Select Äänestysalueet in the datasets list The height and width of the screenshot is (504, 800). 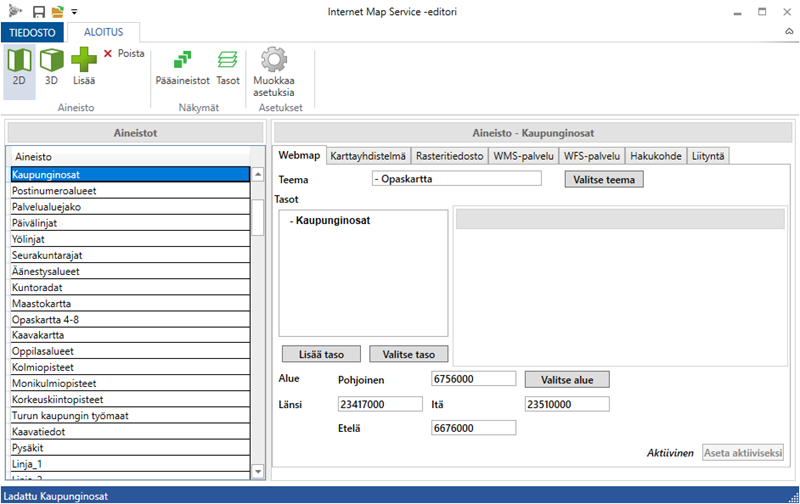pos(131,271)
